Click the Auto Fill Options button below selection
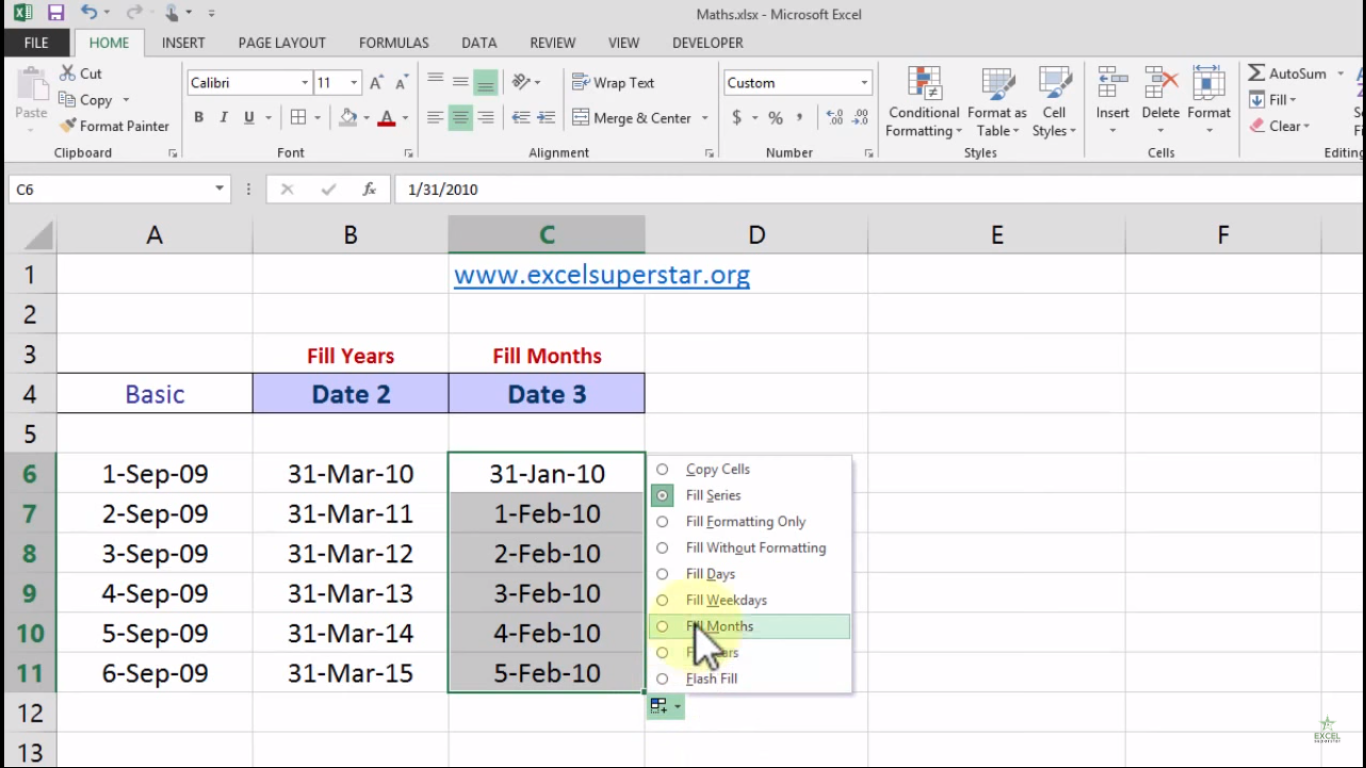1366x768 pixels. (665, 707)
